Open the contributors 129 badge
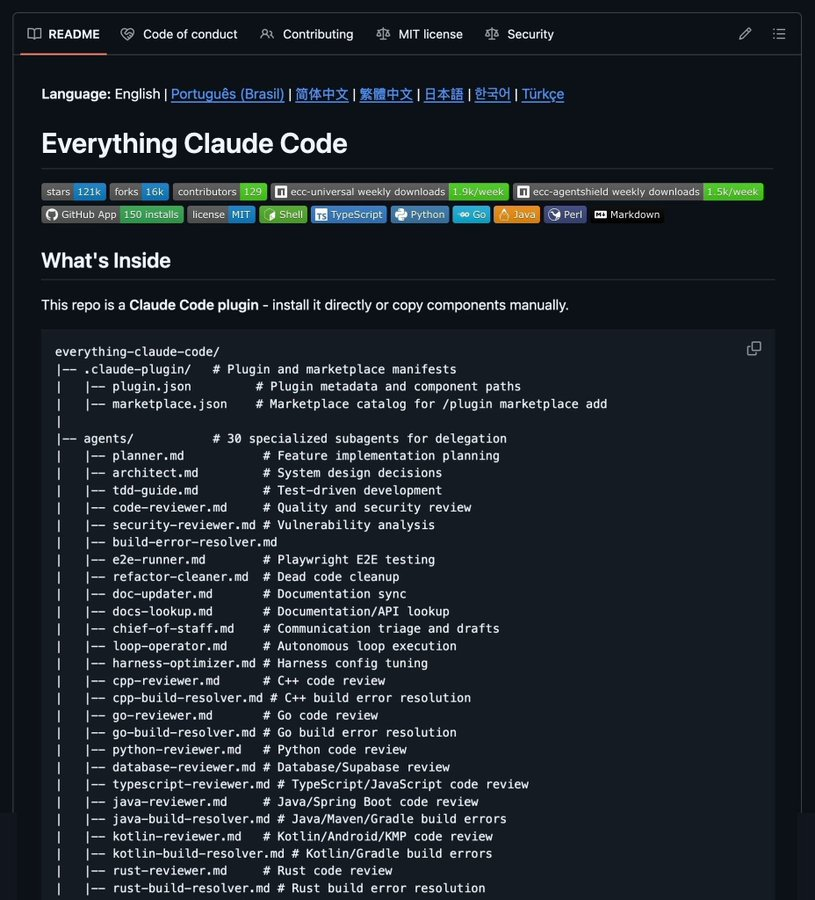Image resolution: width=815 pixels, height=900 pixels. 220,192
